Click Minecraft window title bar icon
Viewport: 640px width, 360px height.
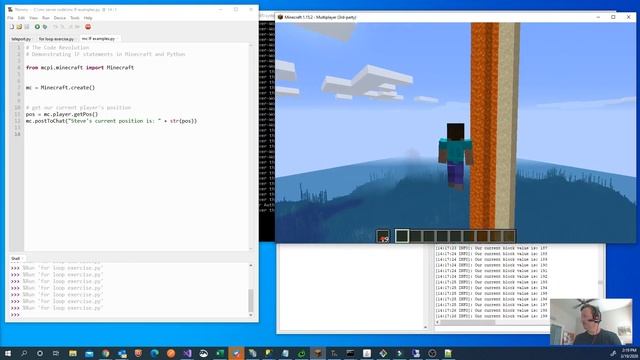[x=280, y=17]
